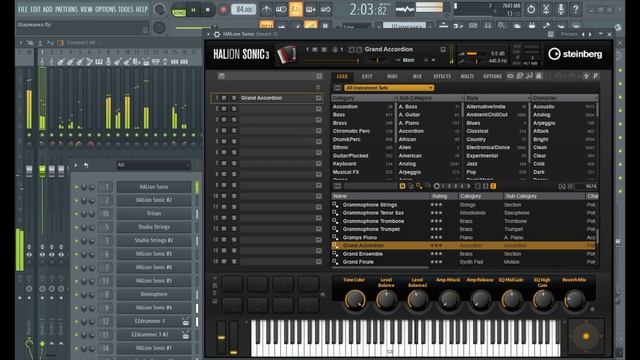640x360 pixels.
Task: Click the undo history clock icon in toolbar
Action: coord(531,9)
